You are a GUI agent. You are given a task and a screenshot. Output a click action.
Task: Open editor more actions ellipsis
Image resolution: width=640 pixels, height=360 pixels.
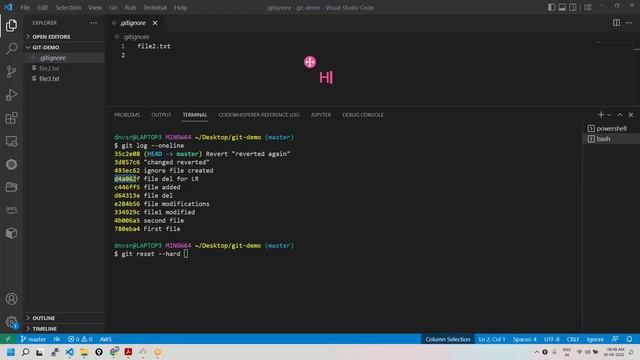[629, 23]
